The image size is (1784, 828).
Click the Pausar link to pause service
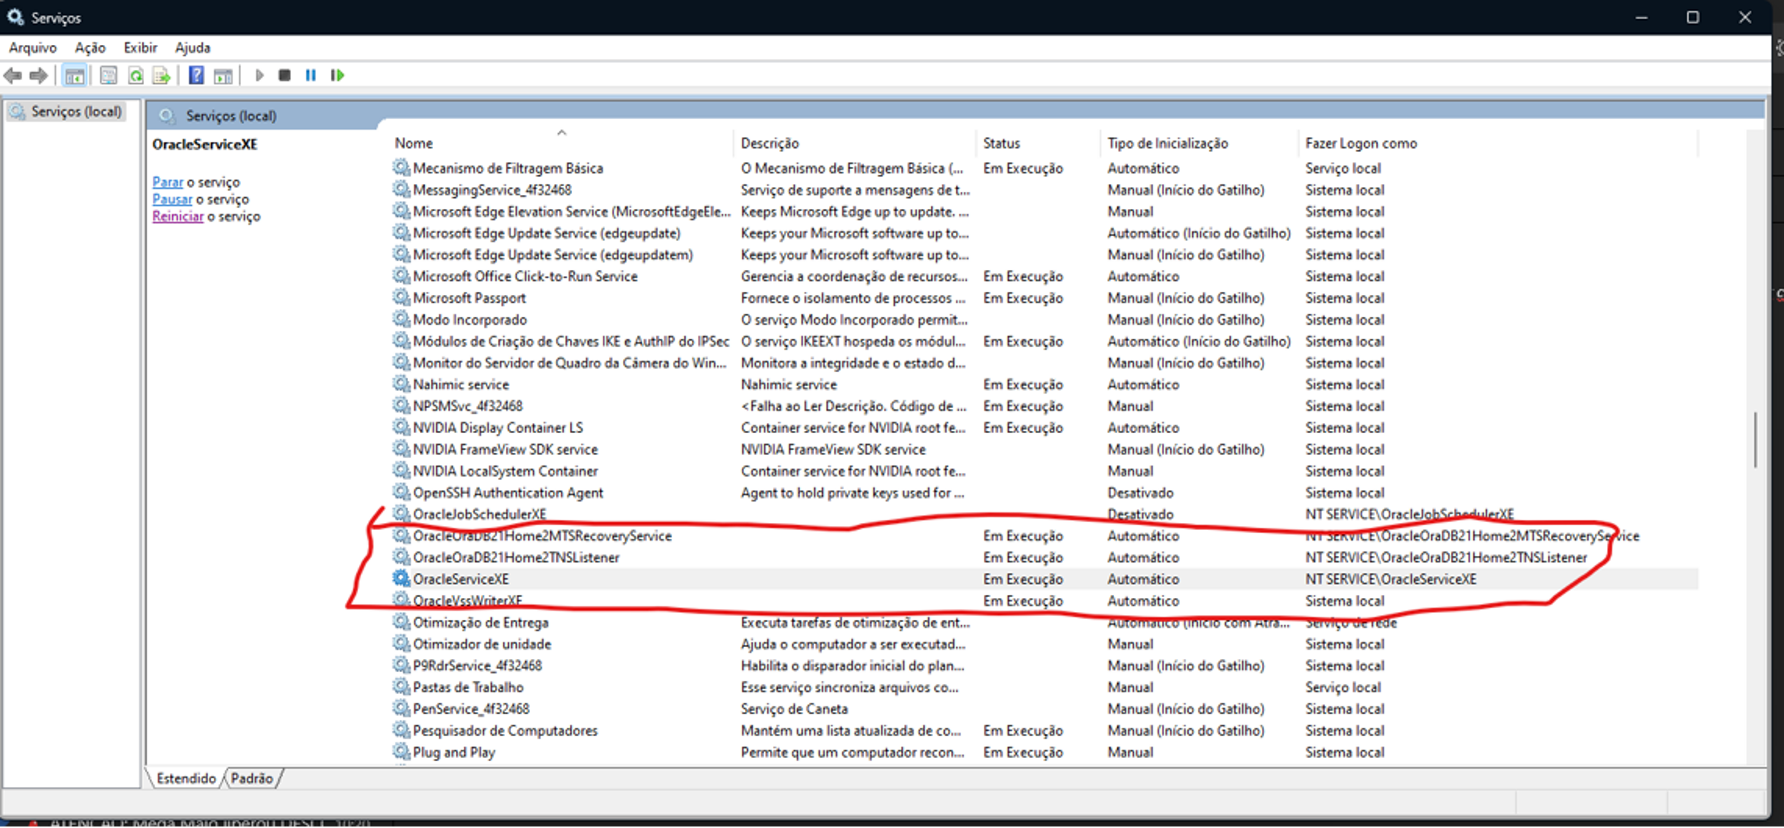[x=172, y=199]
